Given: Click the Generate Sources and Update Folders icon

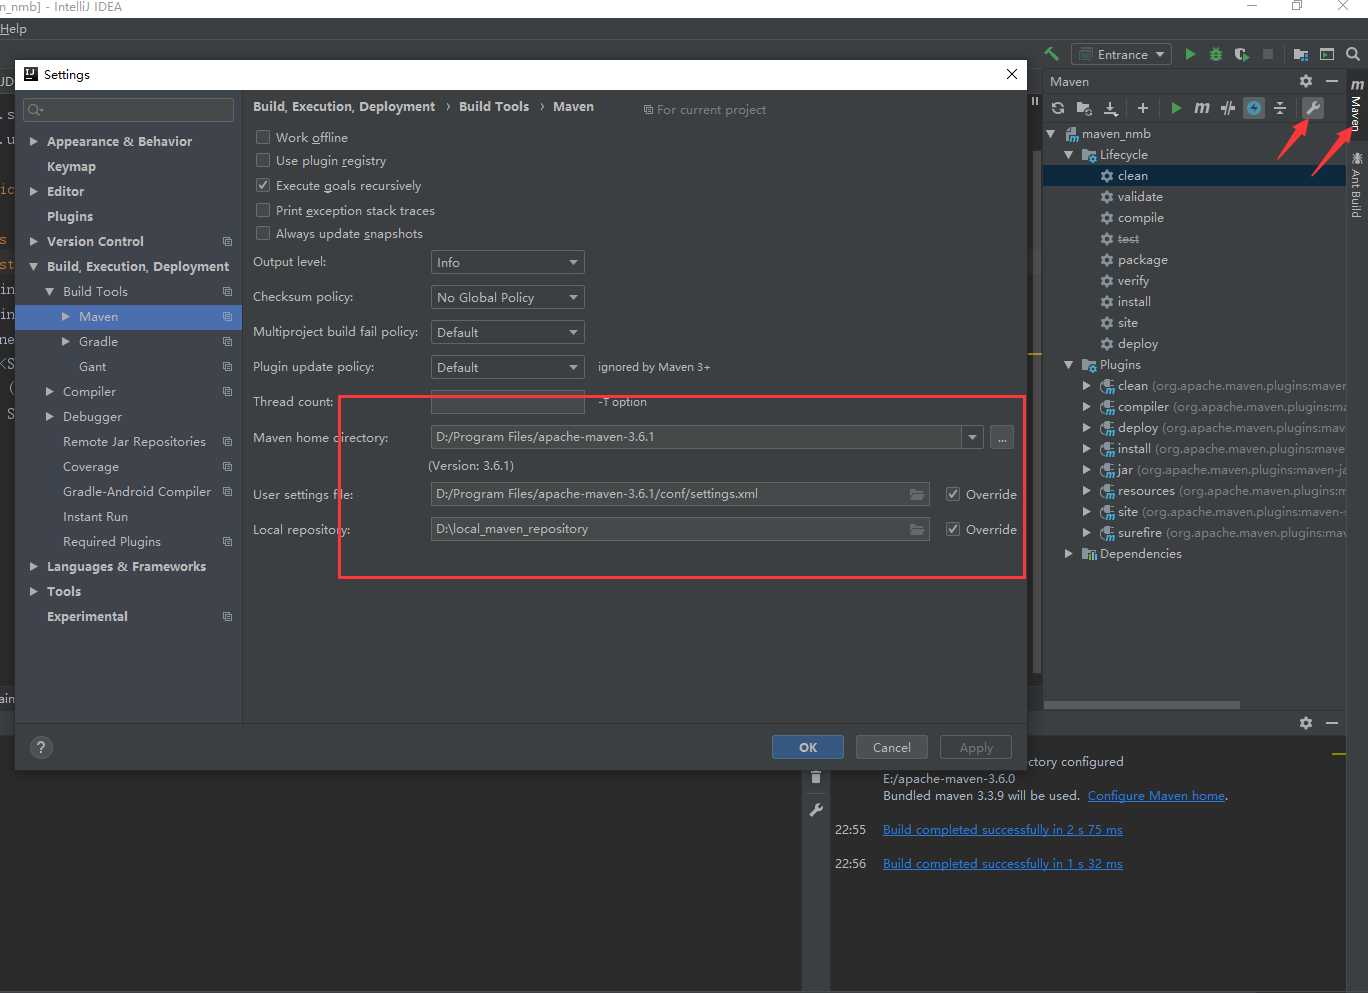Looking at the screenshot, I should (x=1084, y=108).
